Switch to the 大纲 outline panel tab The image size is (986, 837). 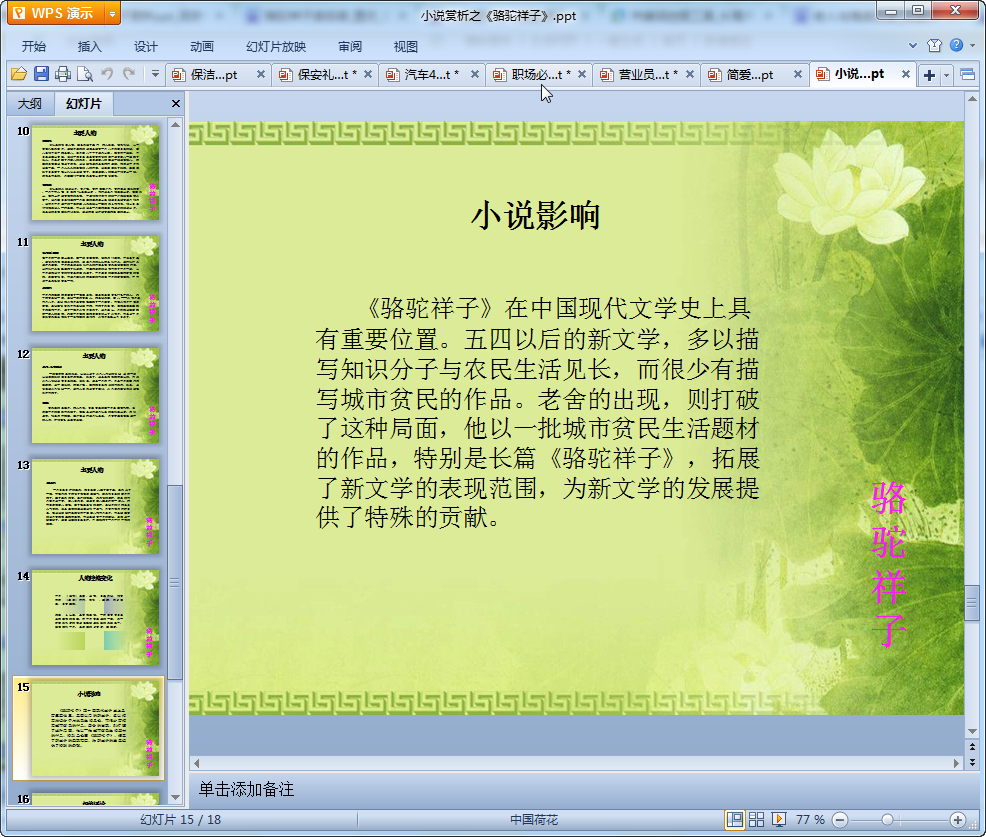point(30,104)
